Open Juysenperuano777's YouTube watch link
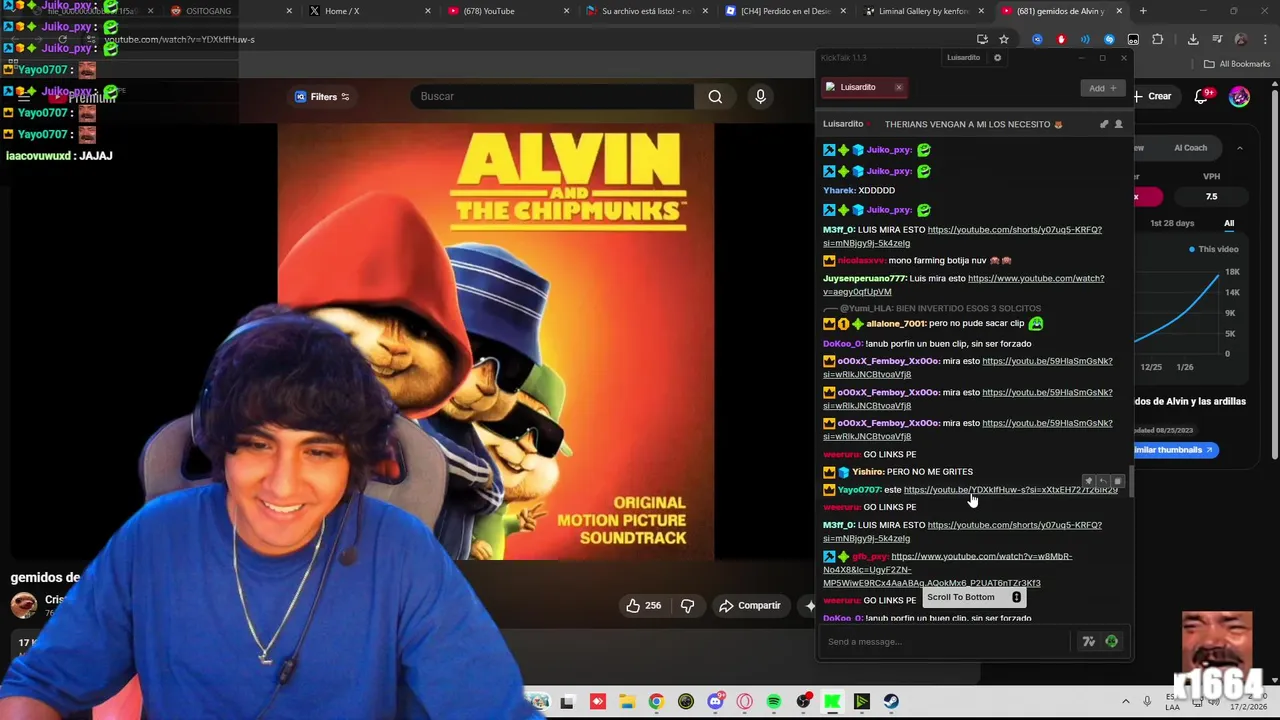This screenshot has width=1280, height=720. click(964, 285)
